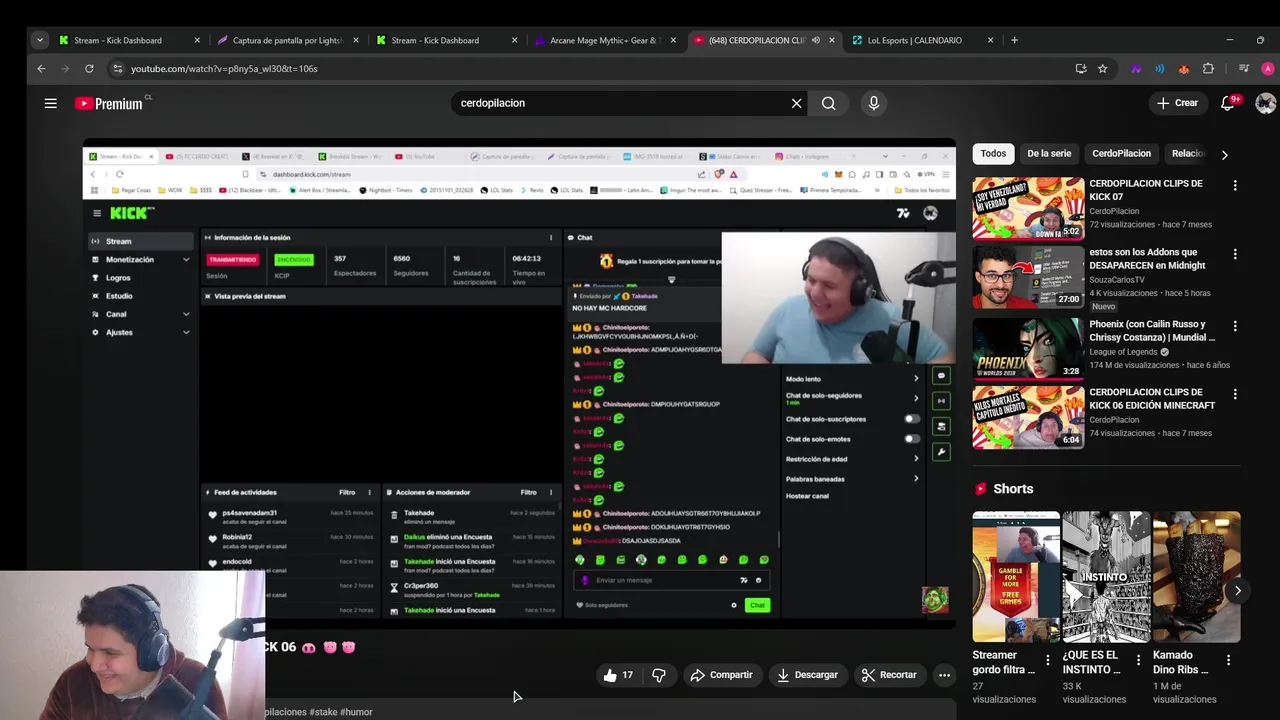Click the install app icon in address bar
1280x720 pixels.
pos(1081,69)
